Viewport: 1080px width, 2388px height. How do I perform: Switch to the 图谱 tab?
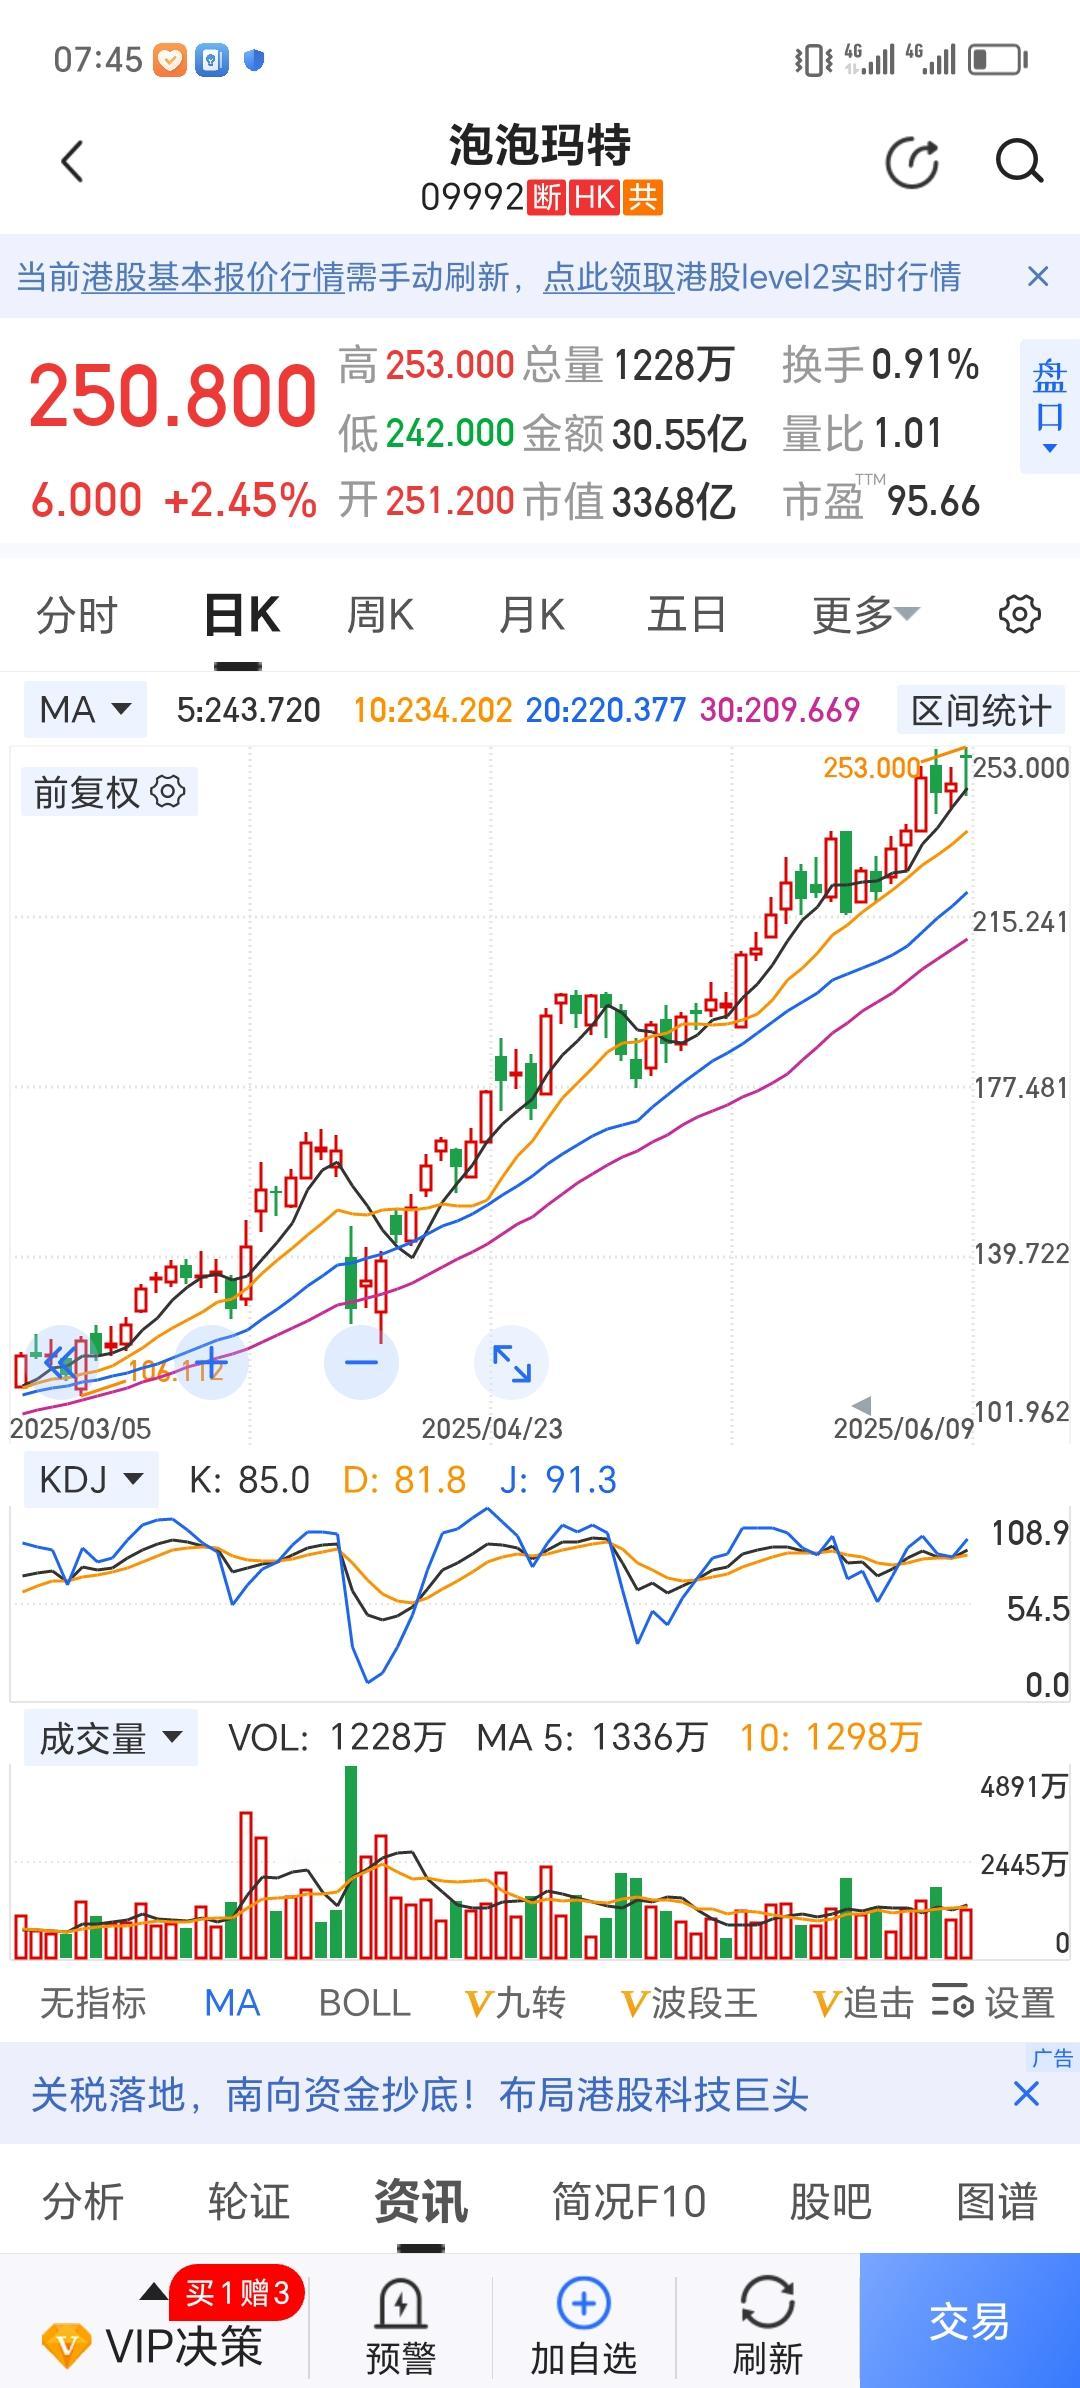coord(997,2202)
